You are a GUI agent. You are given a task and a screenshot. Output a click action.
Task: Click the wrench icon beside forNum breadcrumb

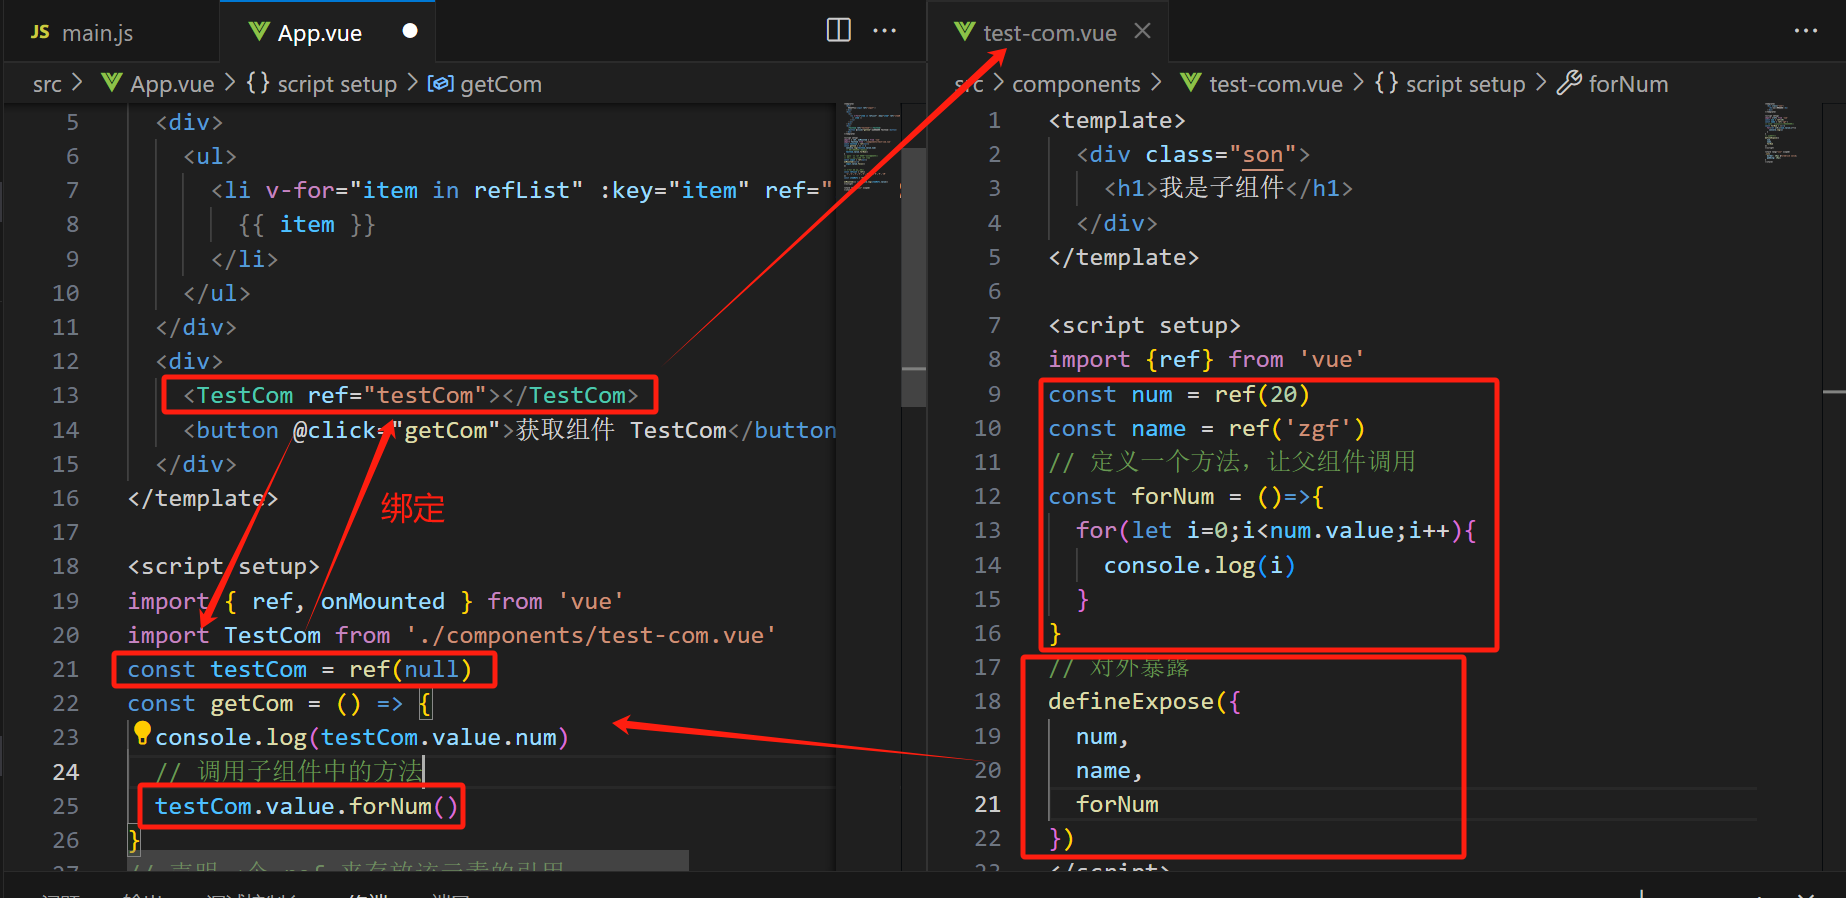1569,83
